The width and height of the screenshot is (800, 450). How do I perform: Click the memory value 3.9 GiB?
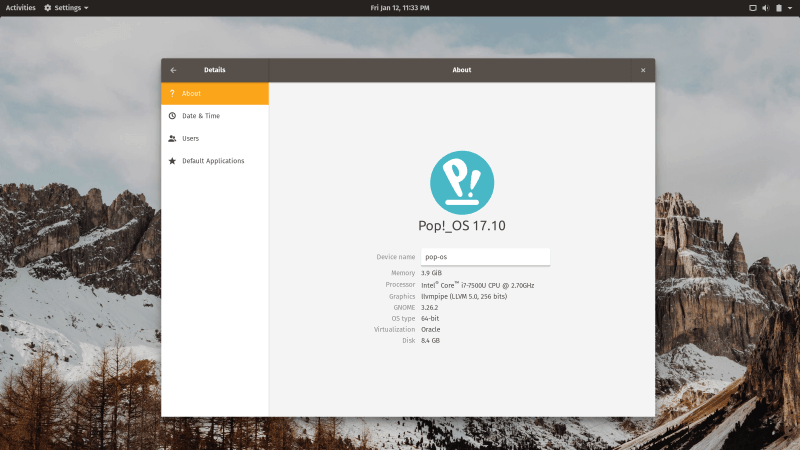(431, 273)
